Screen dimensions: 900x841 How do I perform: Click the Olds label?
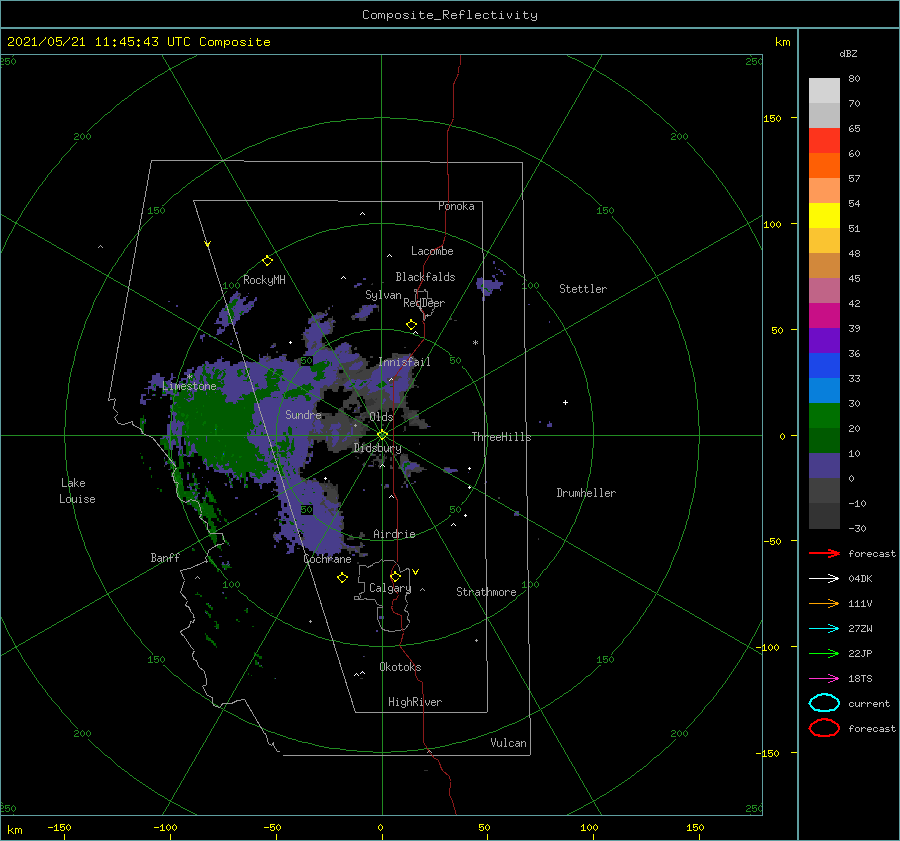tap(381, 417)
